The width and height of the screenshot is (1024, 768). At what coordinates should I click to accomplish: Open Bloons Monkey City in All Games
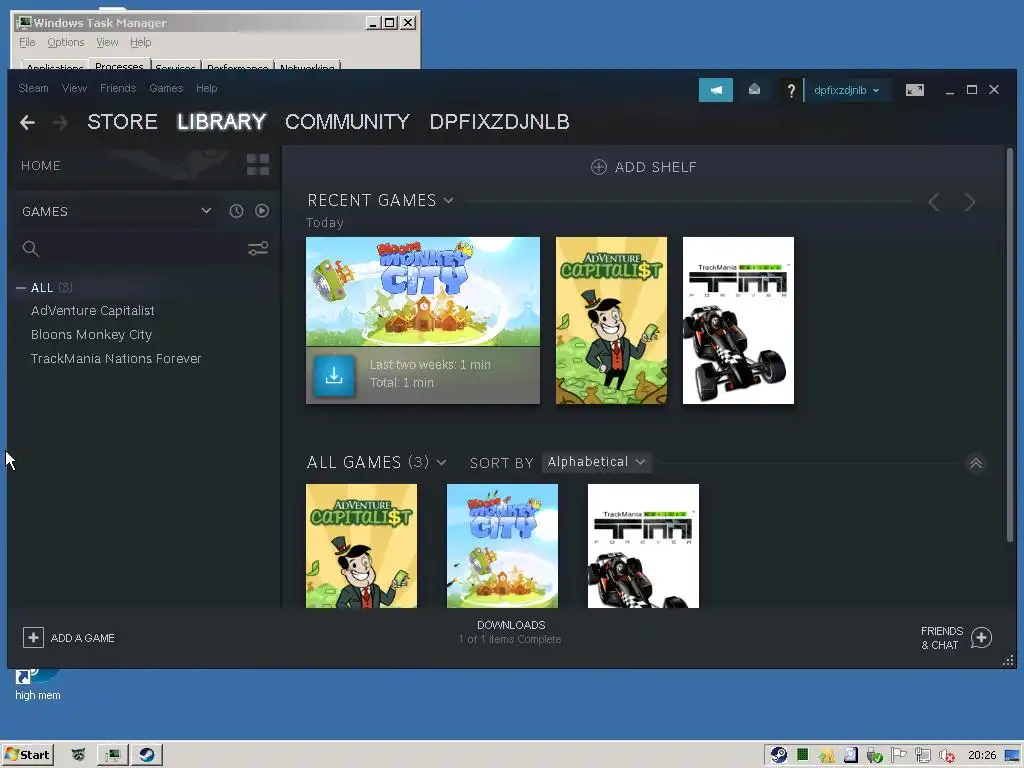[502, 546]
